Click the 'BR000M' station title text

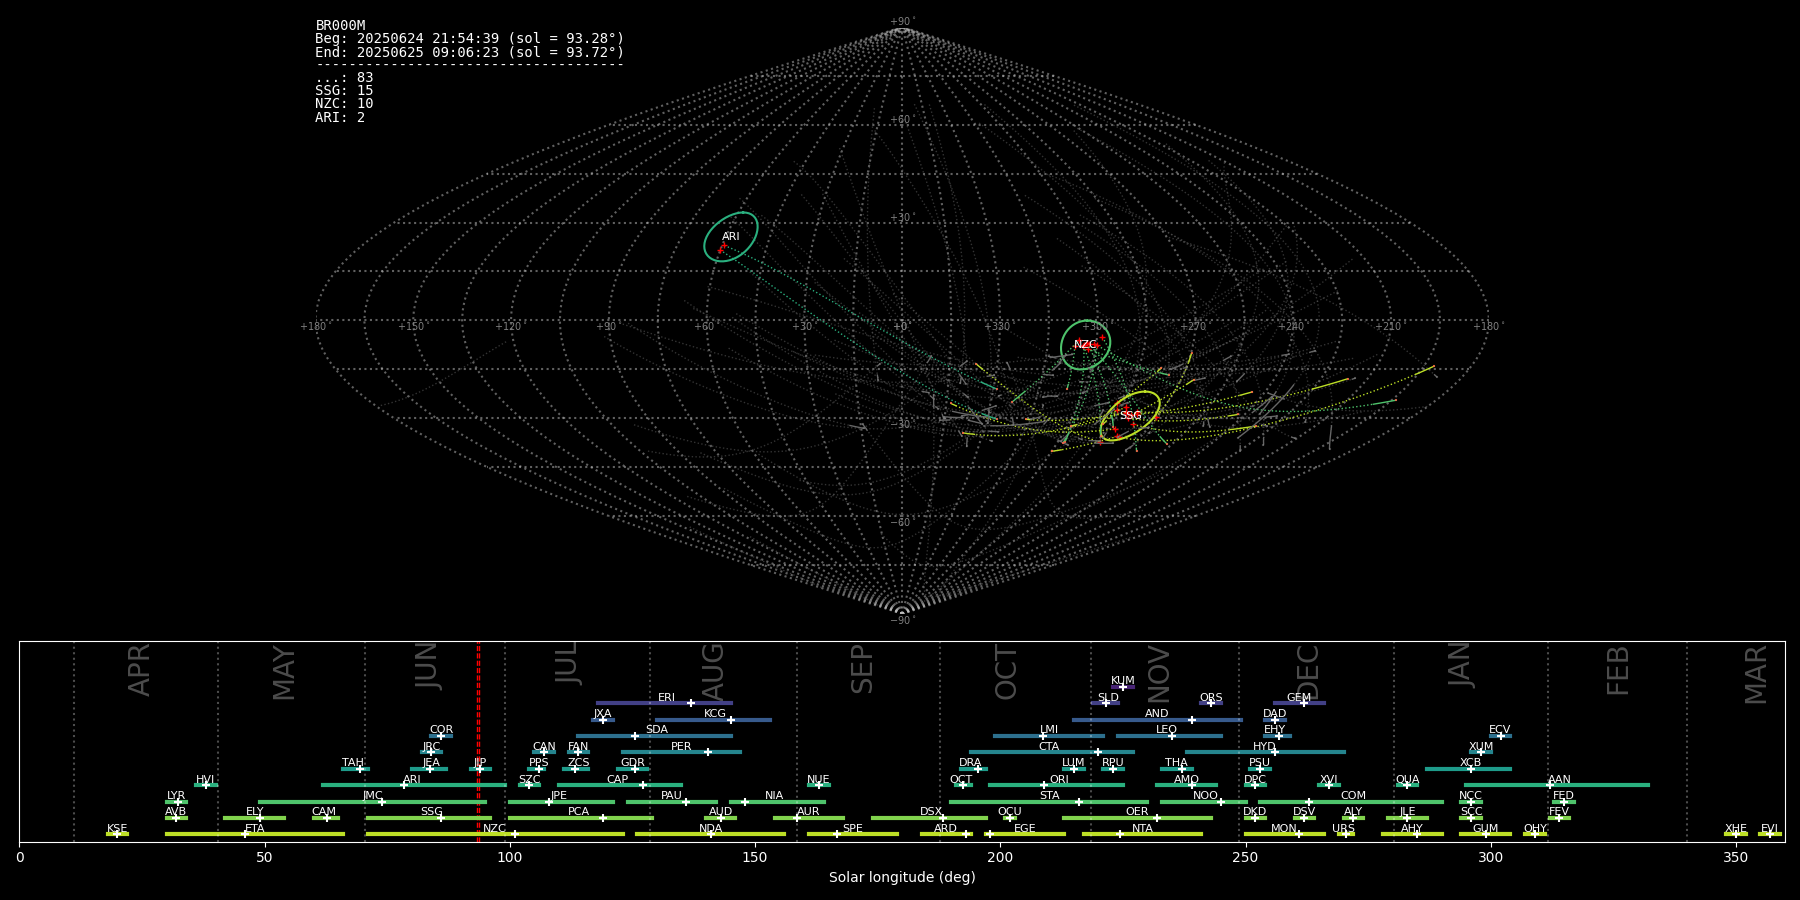[x=340, y=26]
